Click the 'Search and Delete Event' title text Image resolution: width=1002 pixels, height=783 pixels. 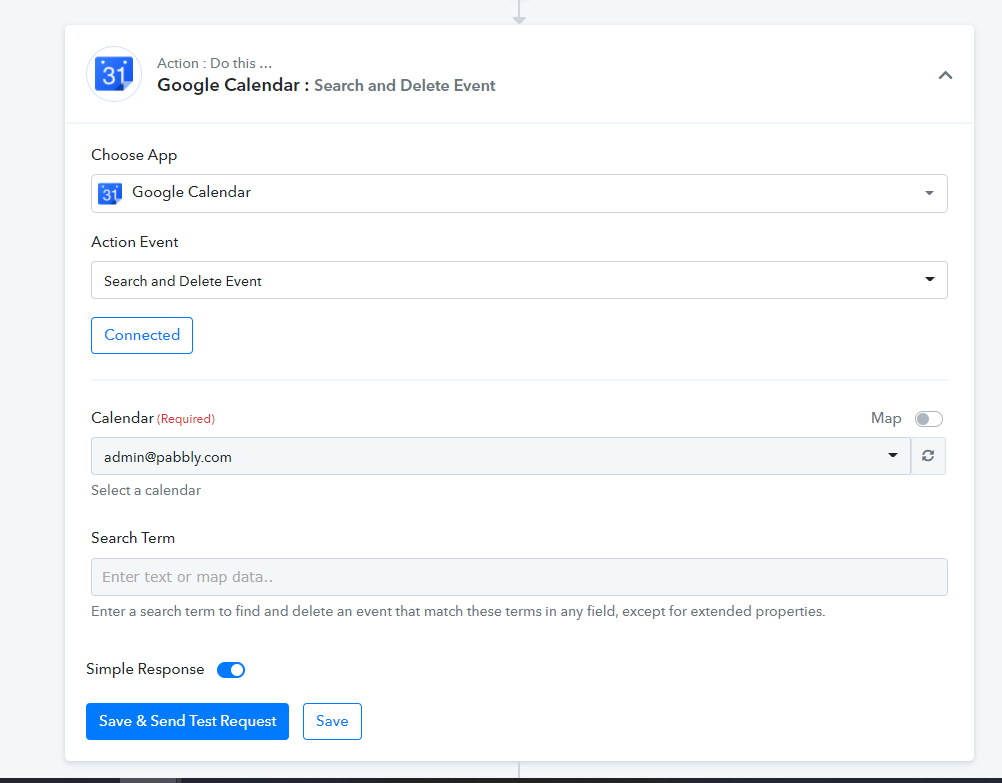pyautogui.click(x=405, y=86)
